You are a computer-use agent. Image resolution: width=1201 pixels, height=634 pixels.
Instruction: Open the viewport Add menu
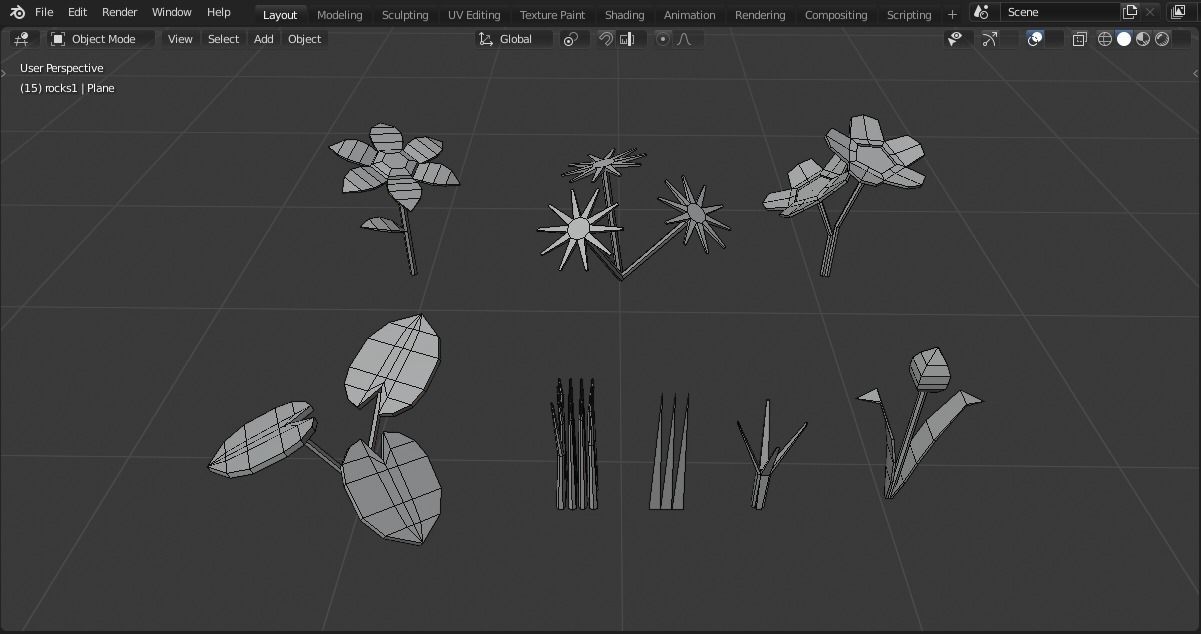[264, 39]
